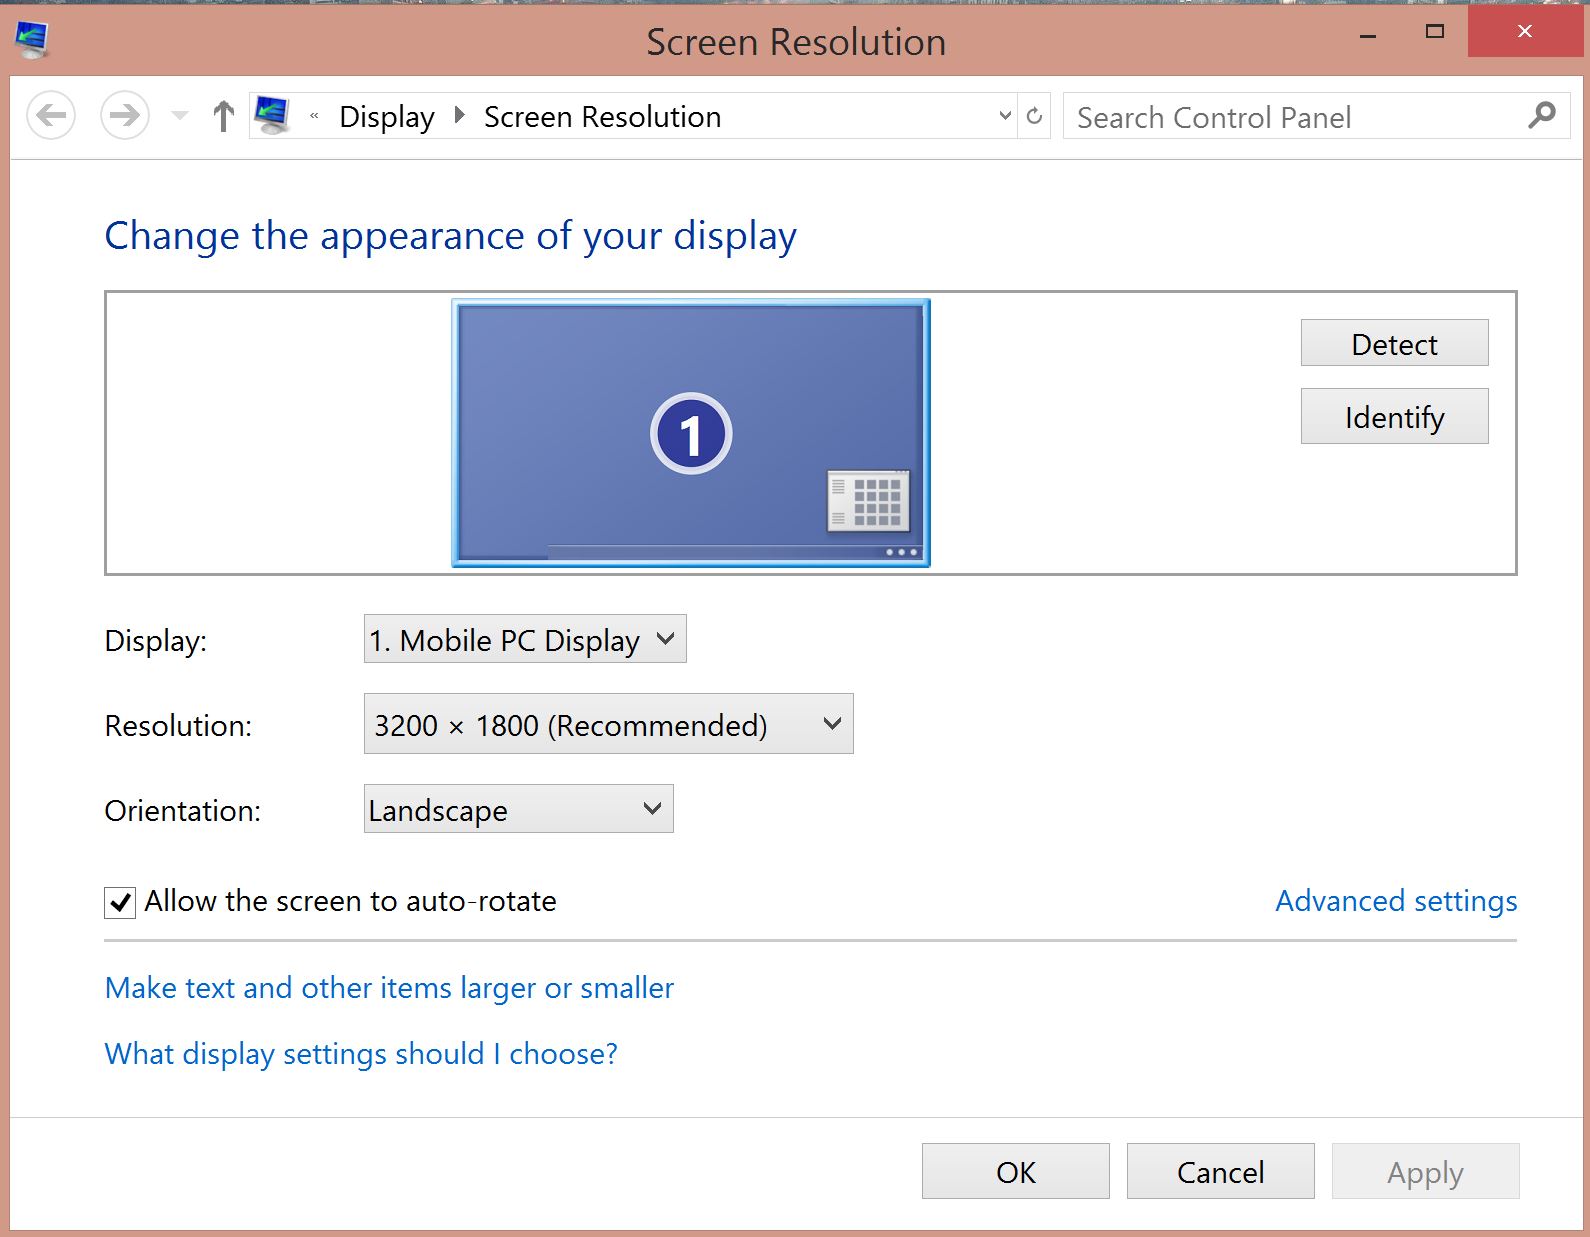Click Screen Resolution breadcrumb item

point(602,117)
